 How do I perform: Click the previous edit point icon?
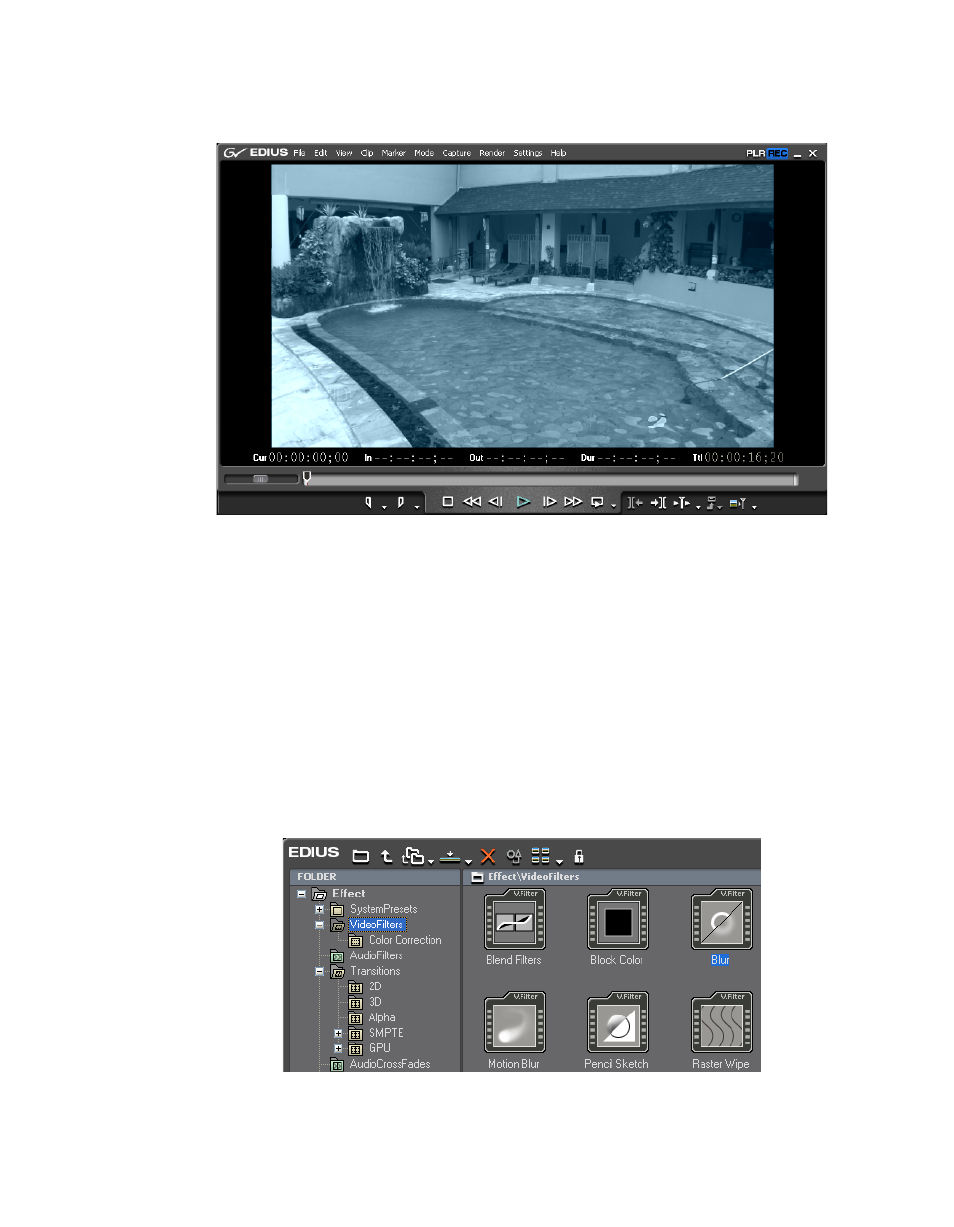click(635, 503)
